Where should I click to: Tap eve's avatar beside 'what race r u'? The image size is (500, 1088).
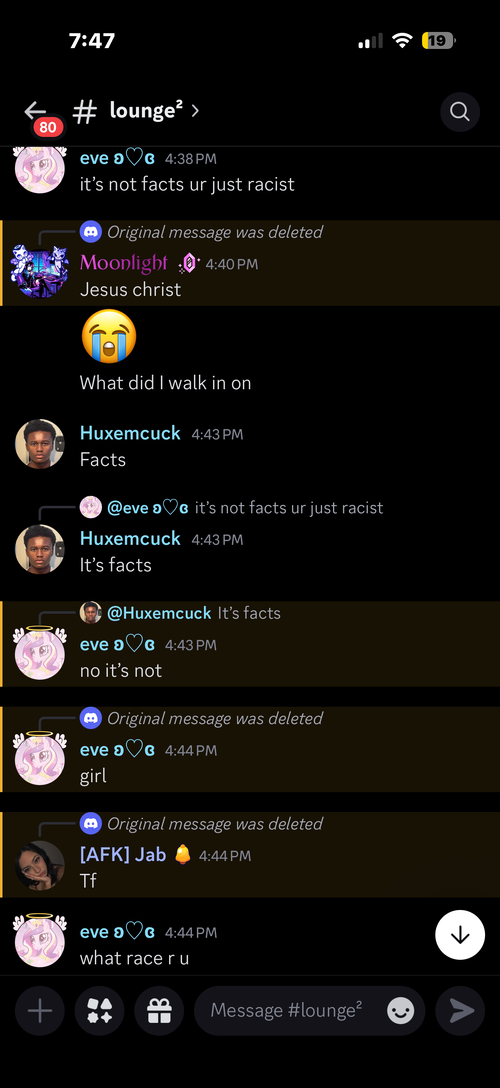point(40,941)
